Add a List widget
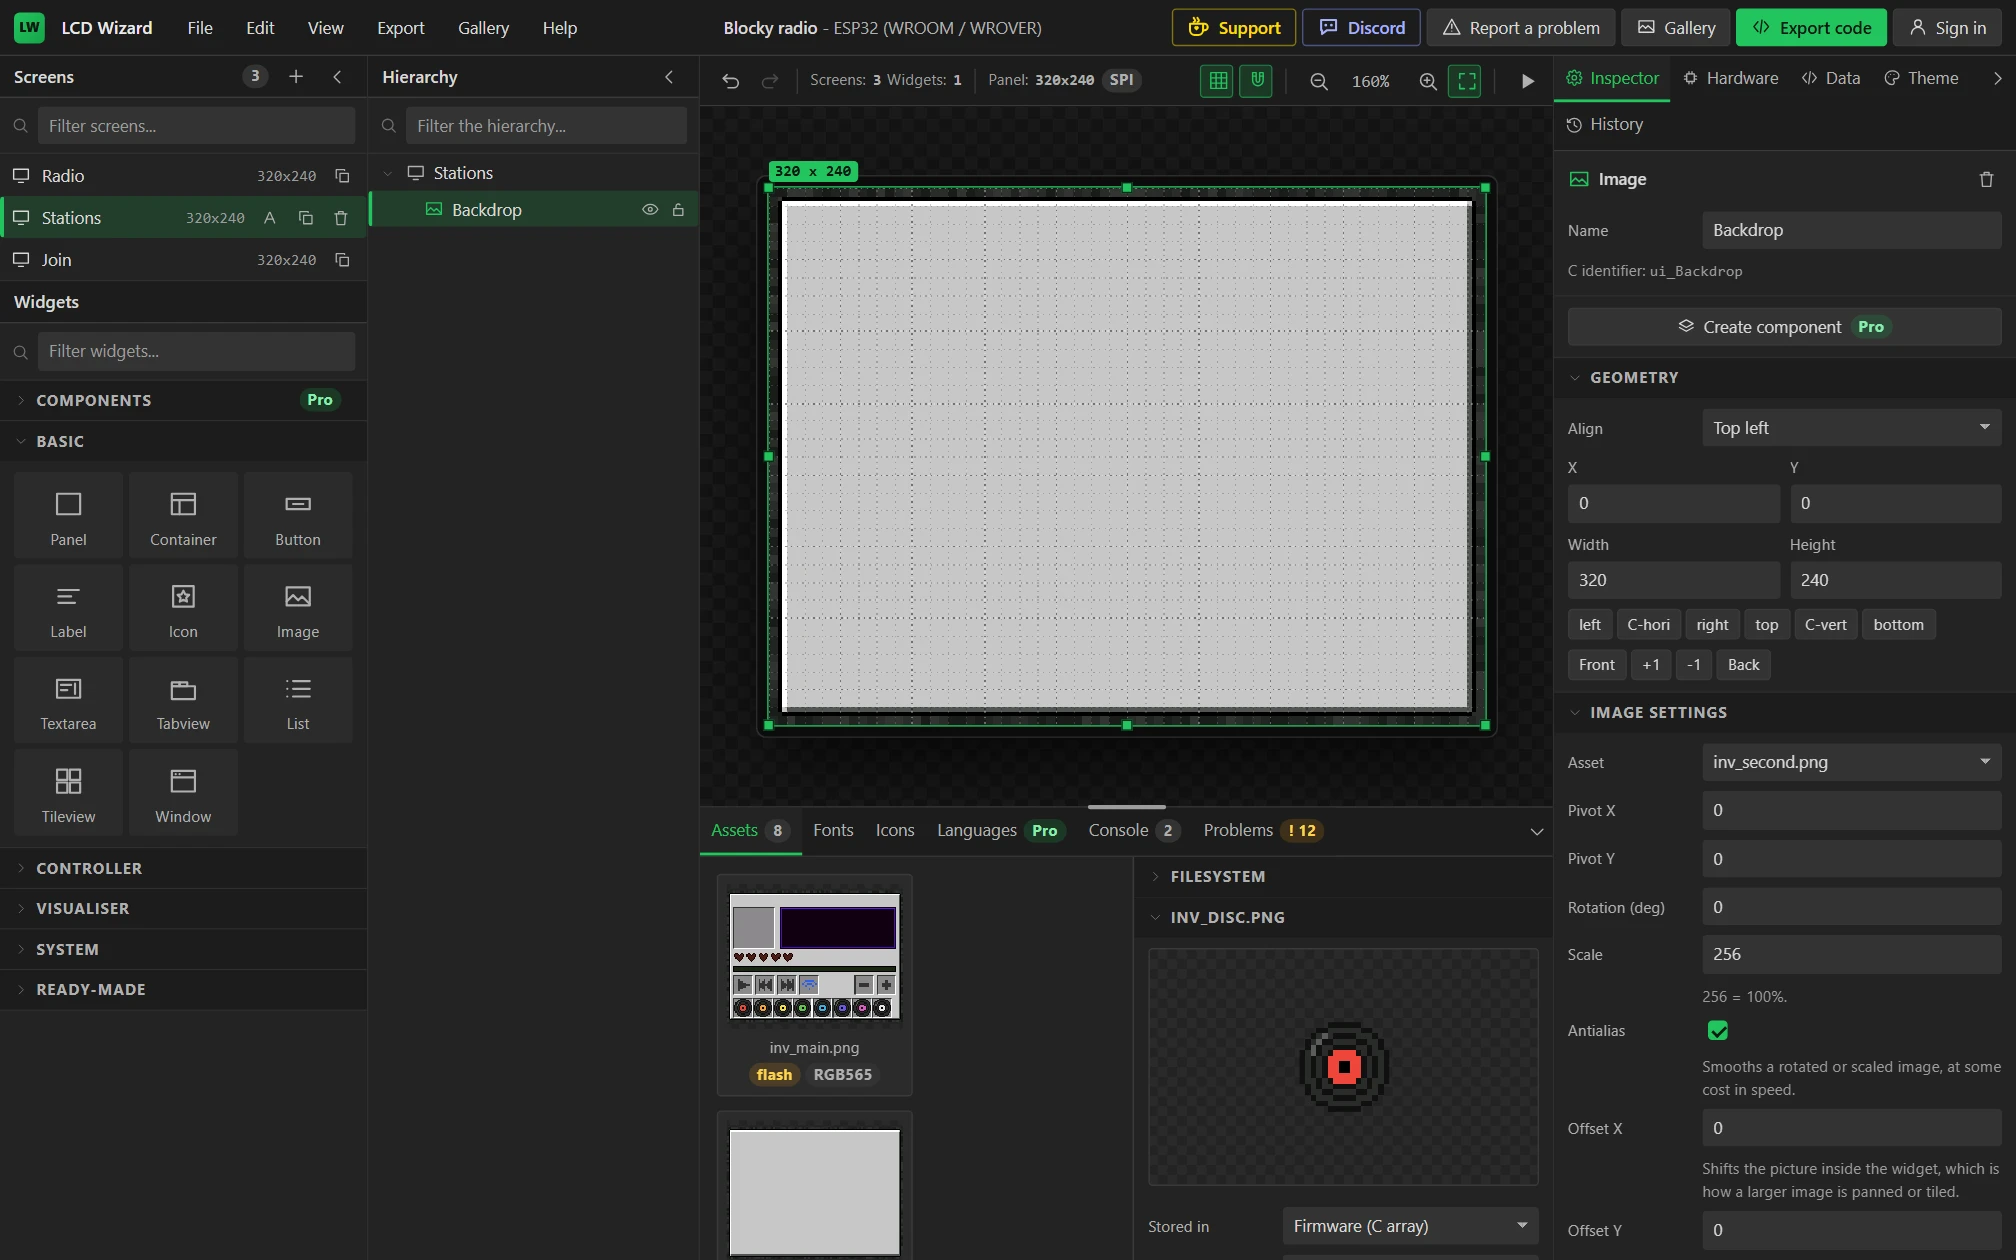This screenshot has width=2016, height=1260. pos(298,699)
